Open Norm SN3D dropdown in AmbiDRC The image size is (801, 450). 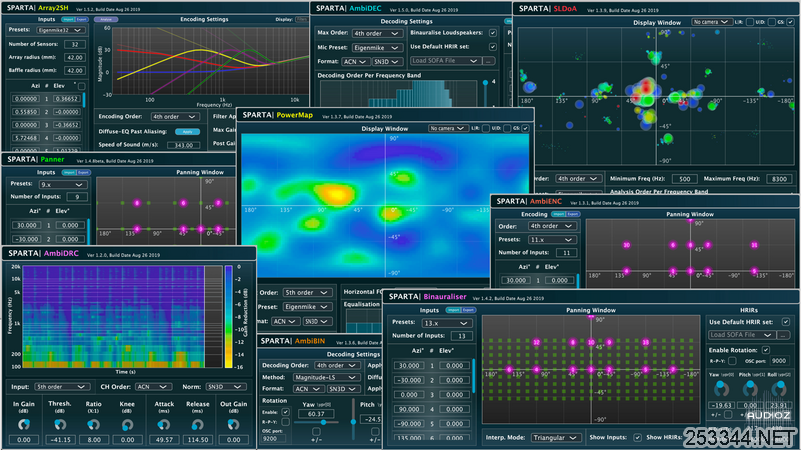tap(226, 387)
